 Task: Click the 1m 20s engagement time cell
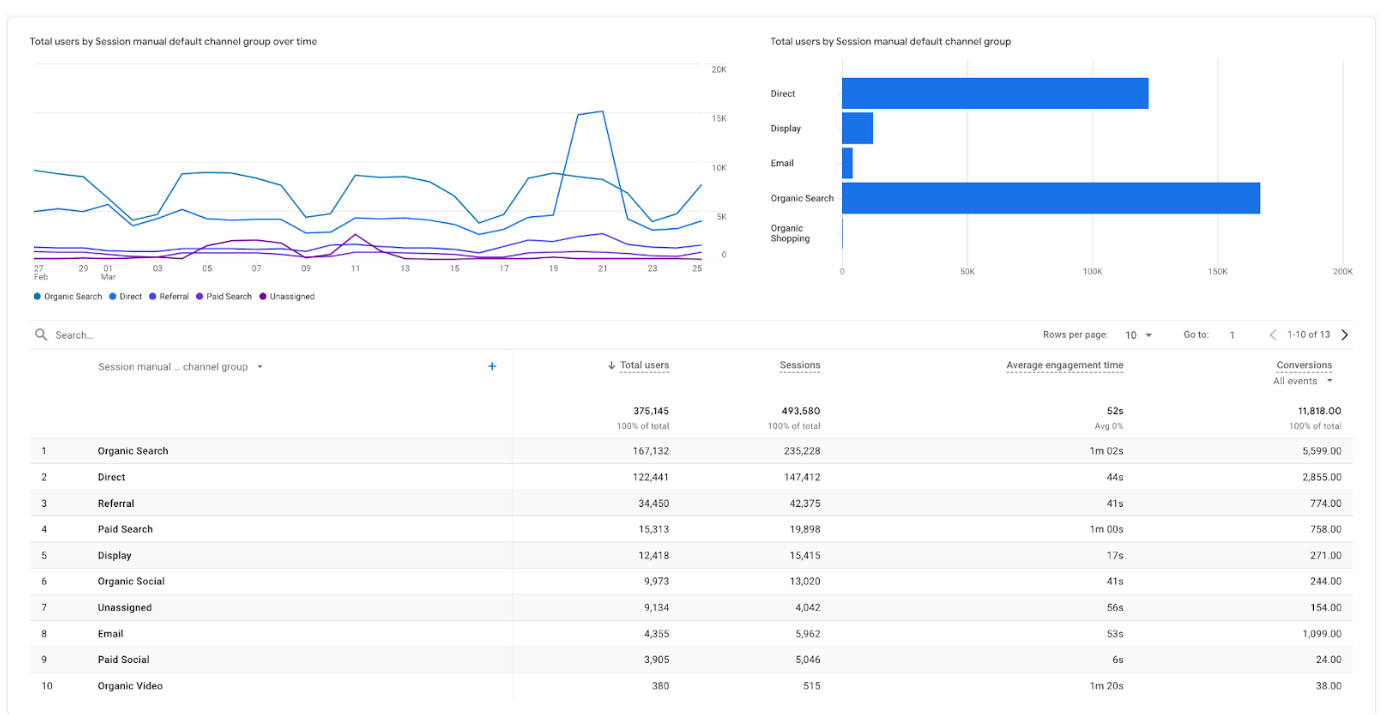pos(1107,686)
